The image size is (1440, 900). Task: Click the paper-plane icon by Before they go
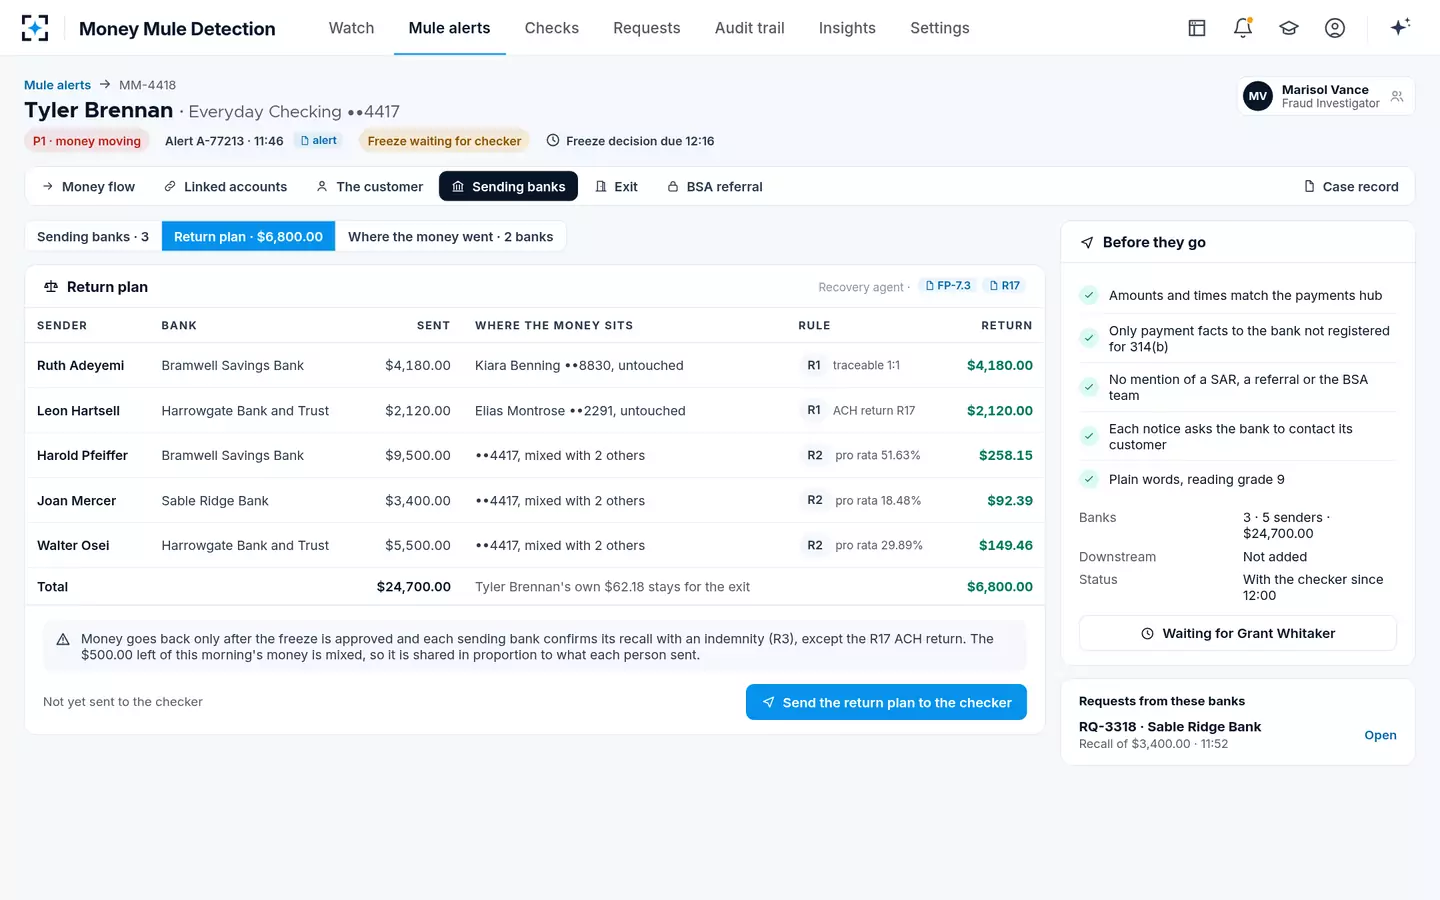(x=1087, y=242)
